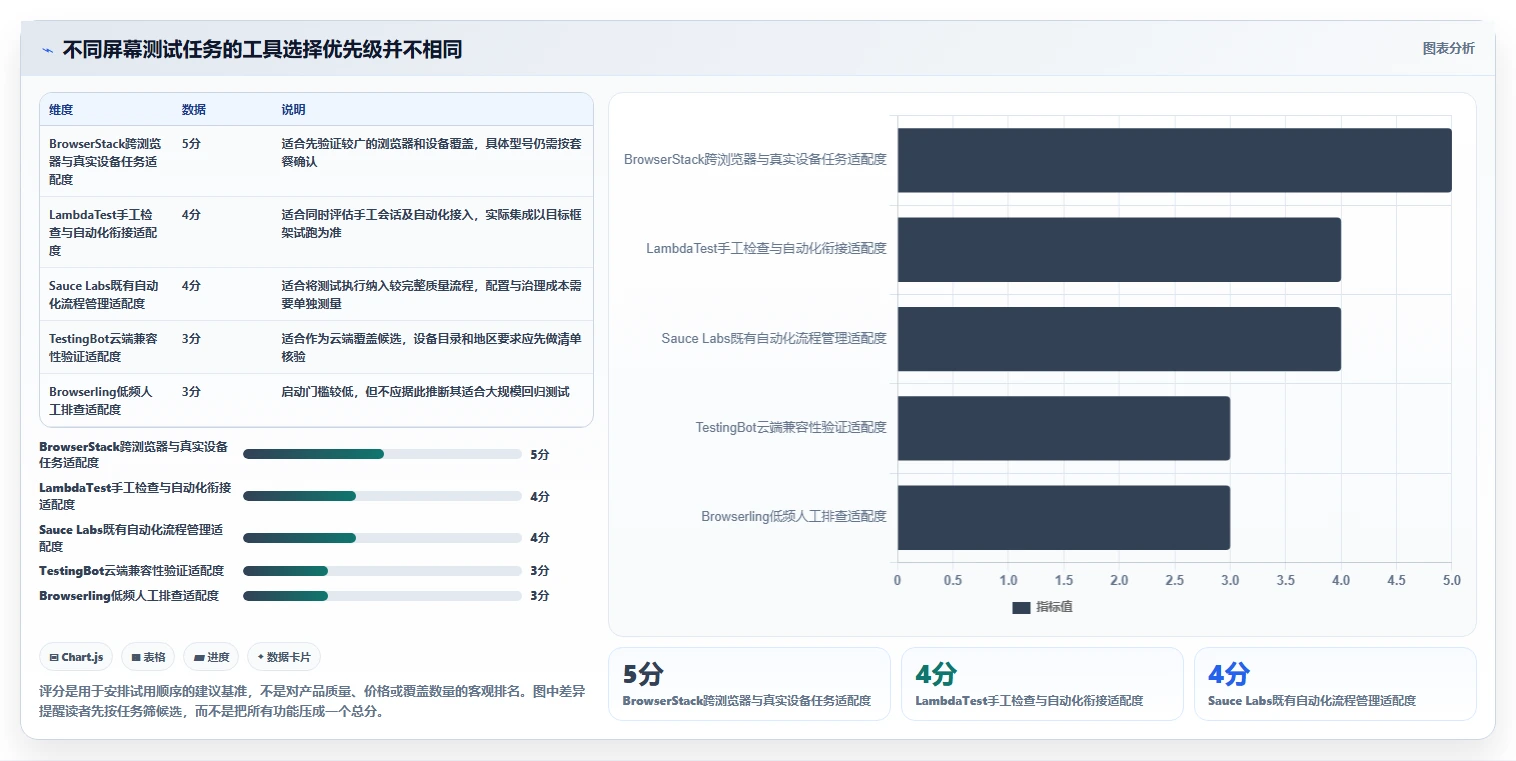Open the 5分 BrowserStack data card
The width and height of the screenshot is (1516, 761).
(x=749, y=684)
